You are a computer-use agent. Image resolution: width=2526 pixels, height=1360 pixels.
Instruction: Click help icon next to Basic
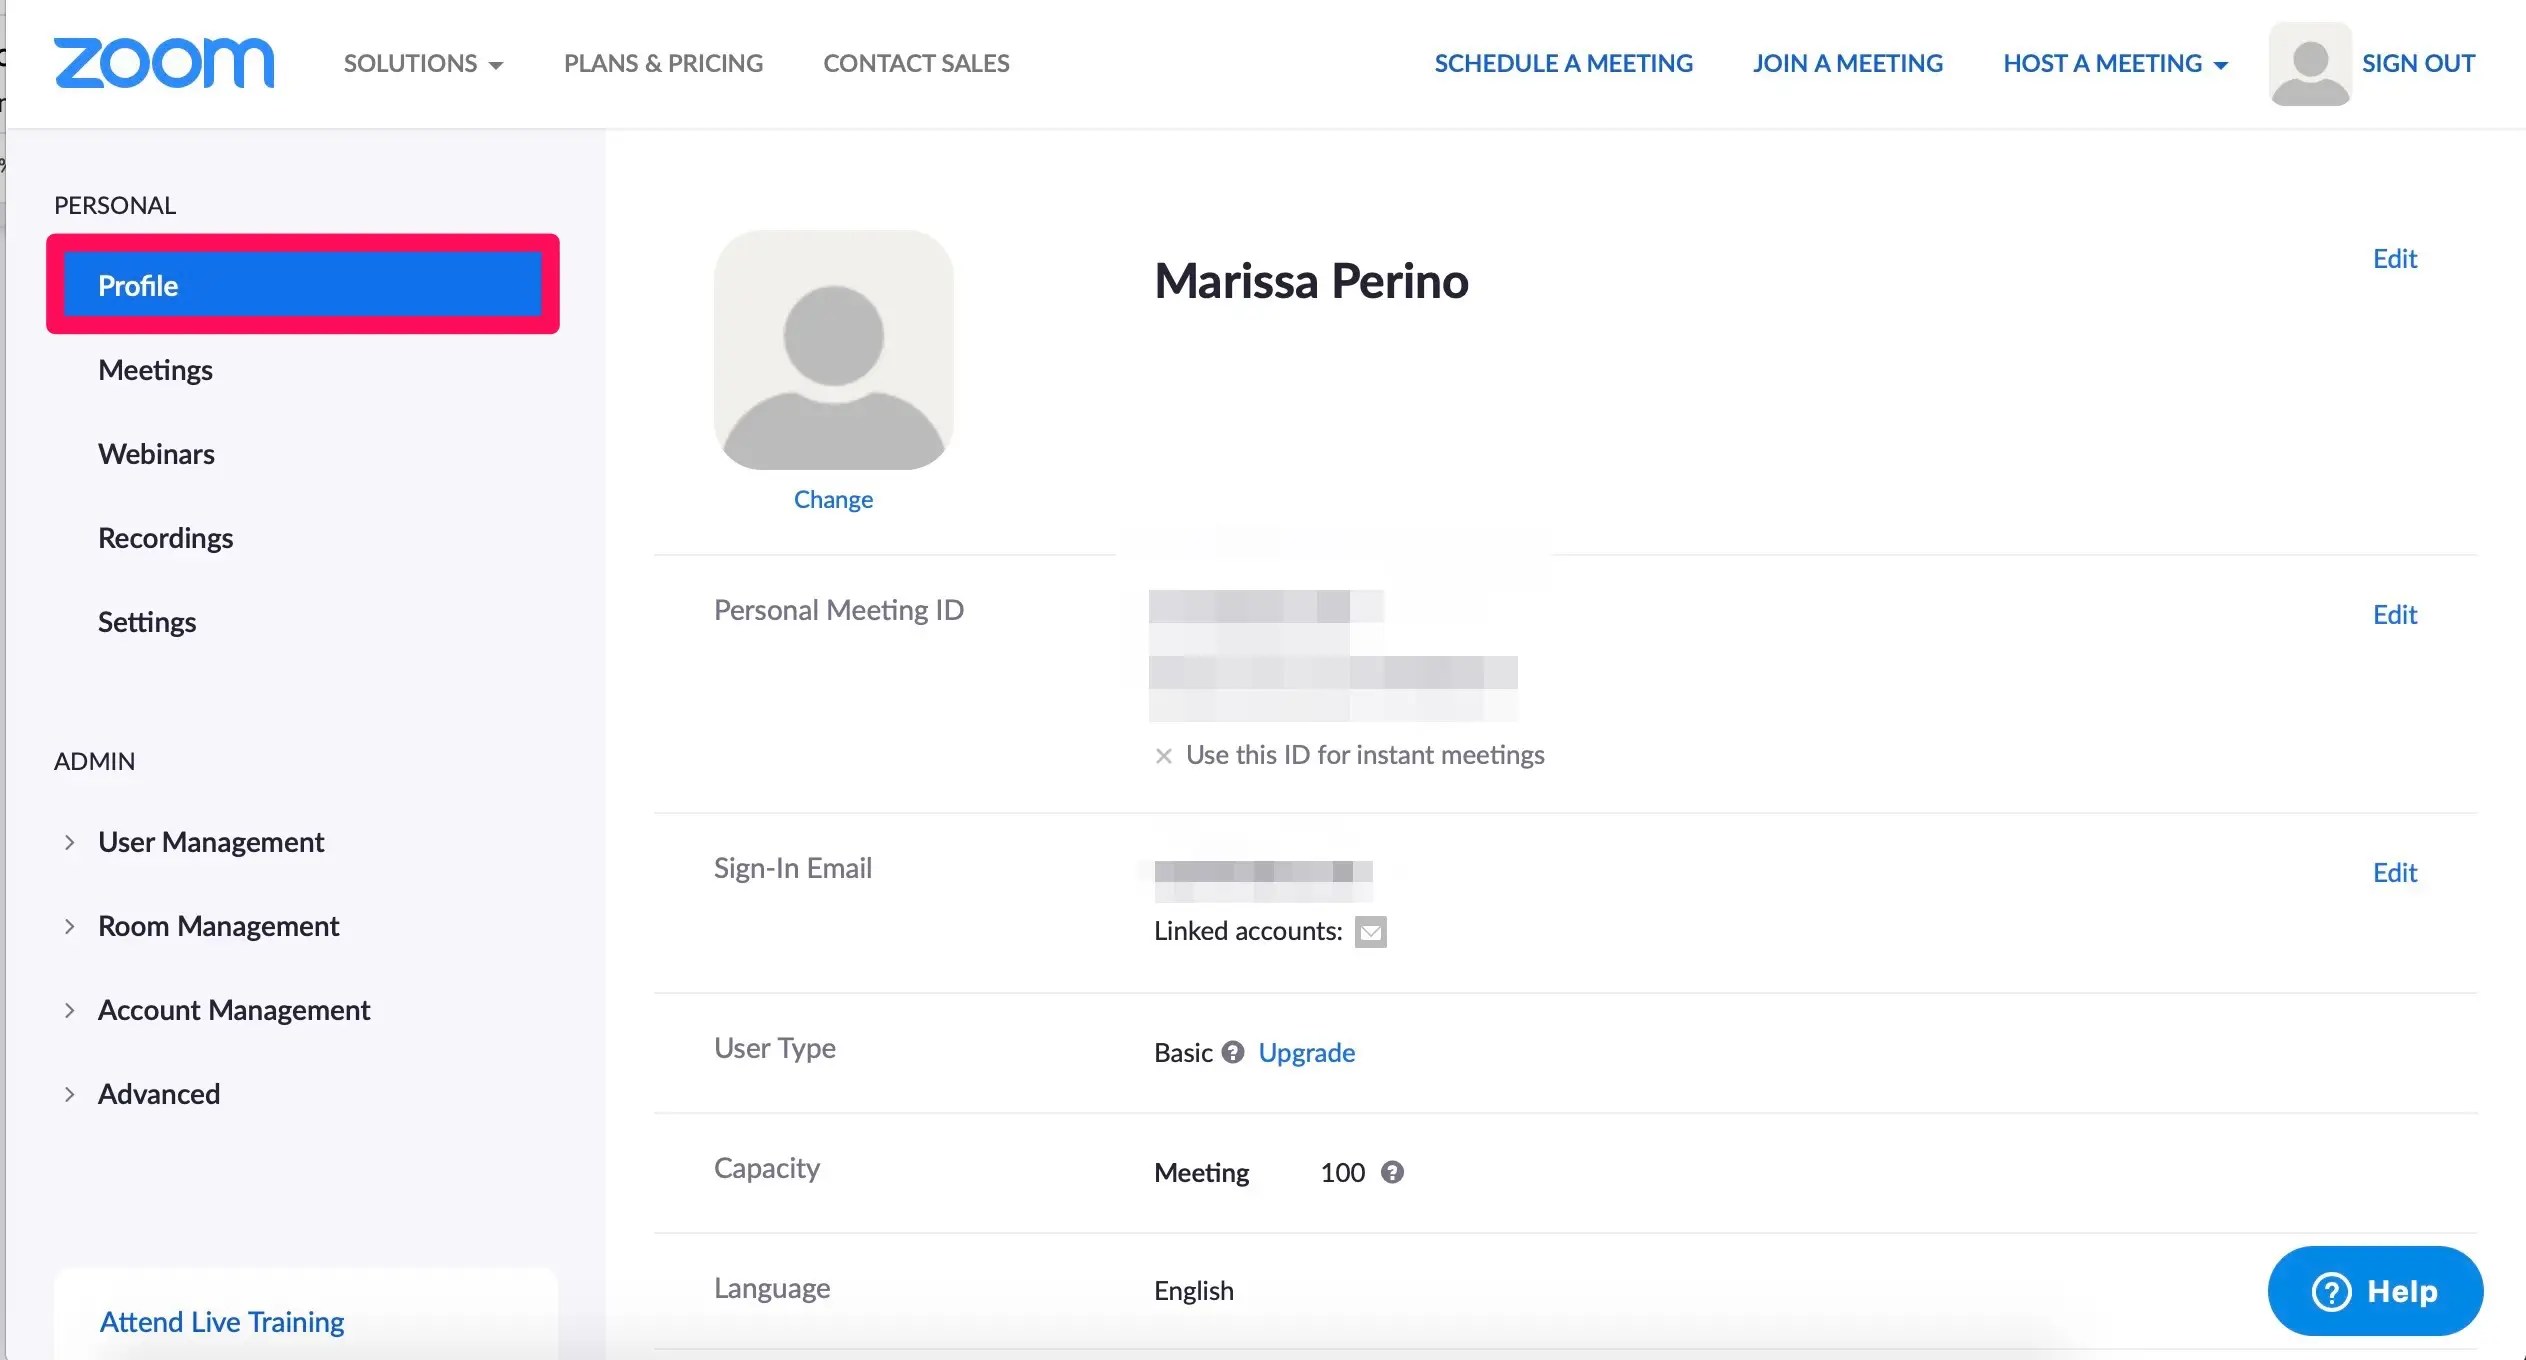1233,1052
